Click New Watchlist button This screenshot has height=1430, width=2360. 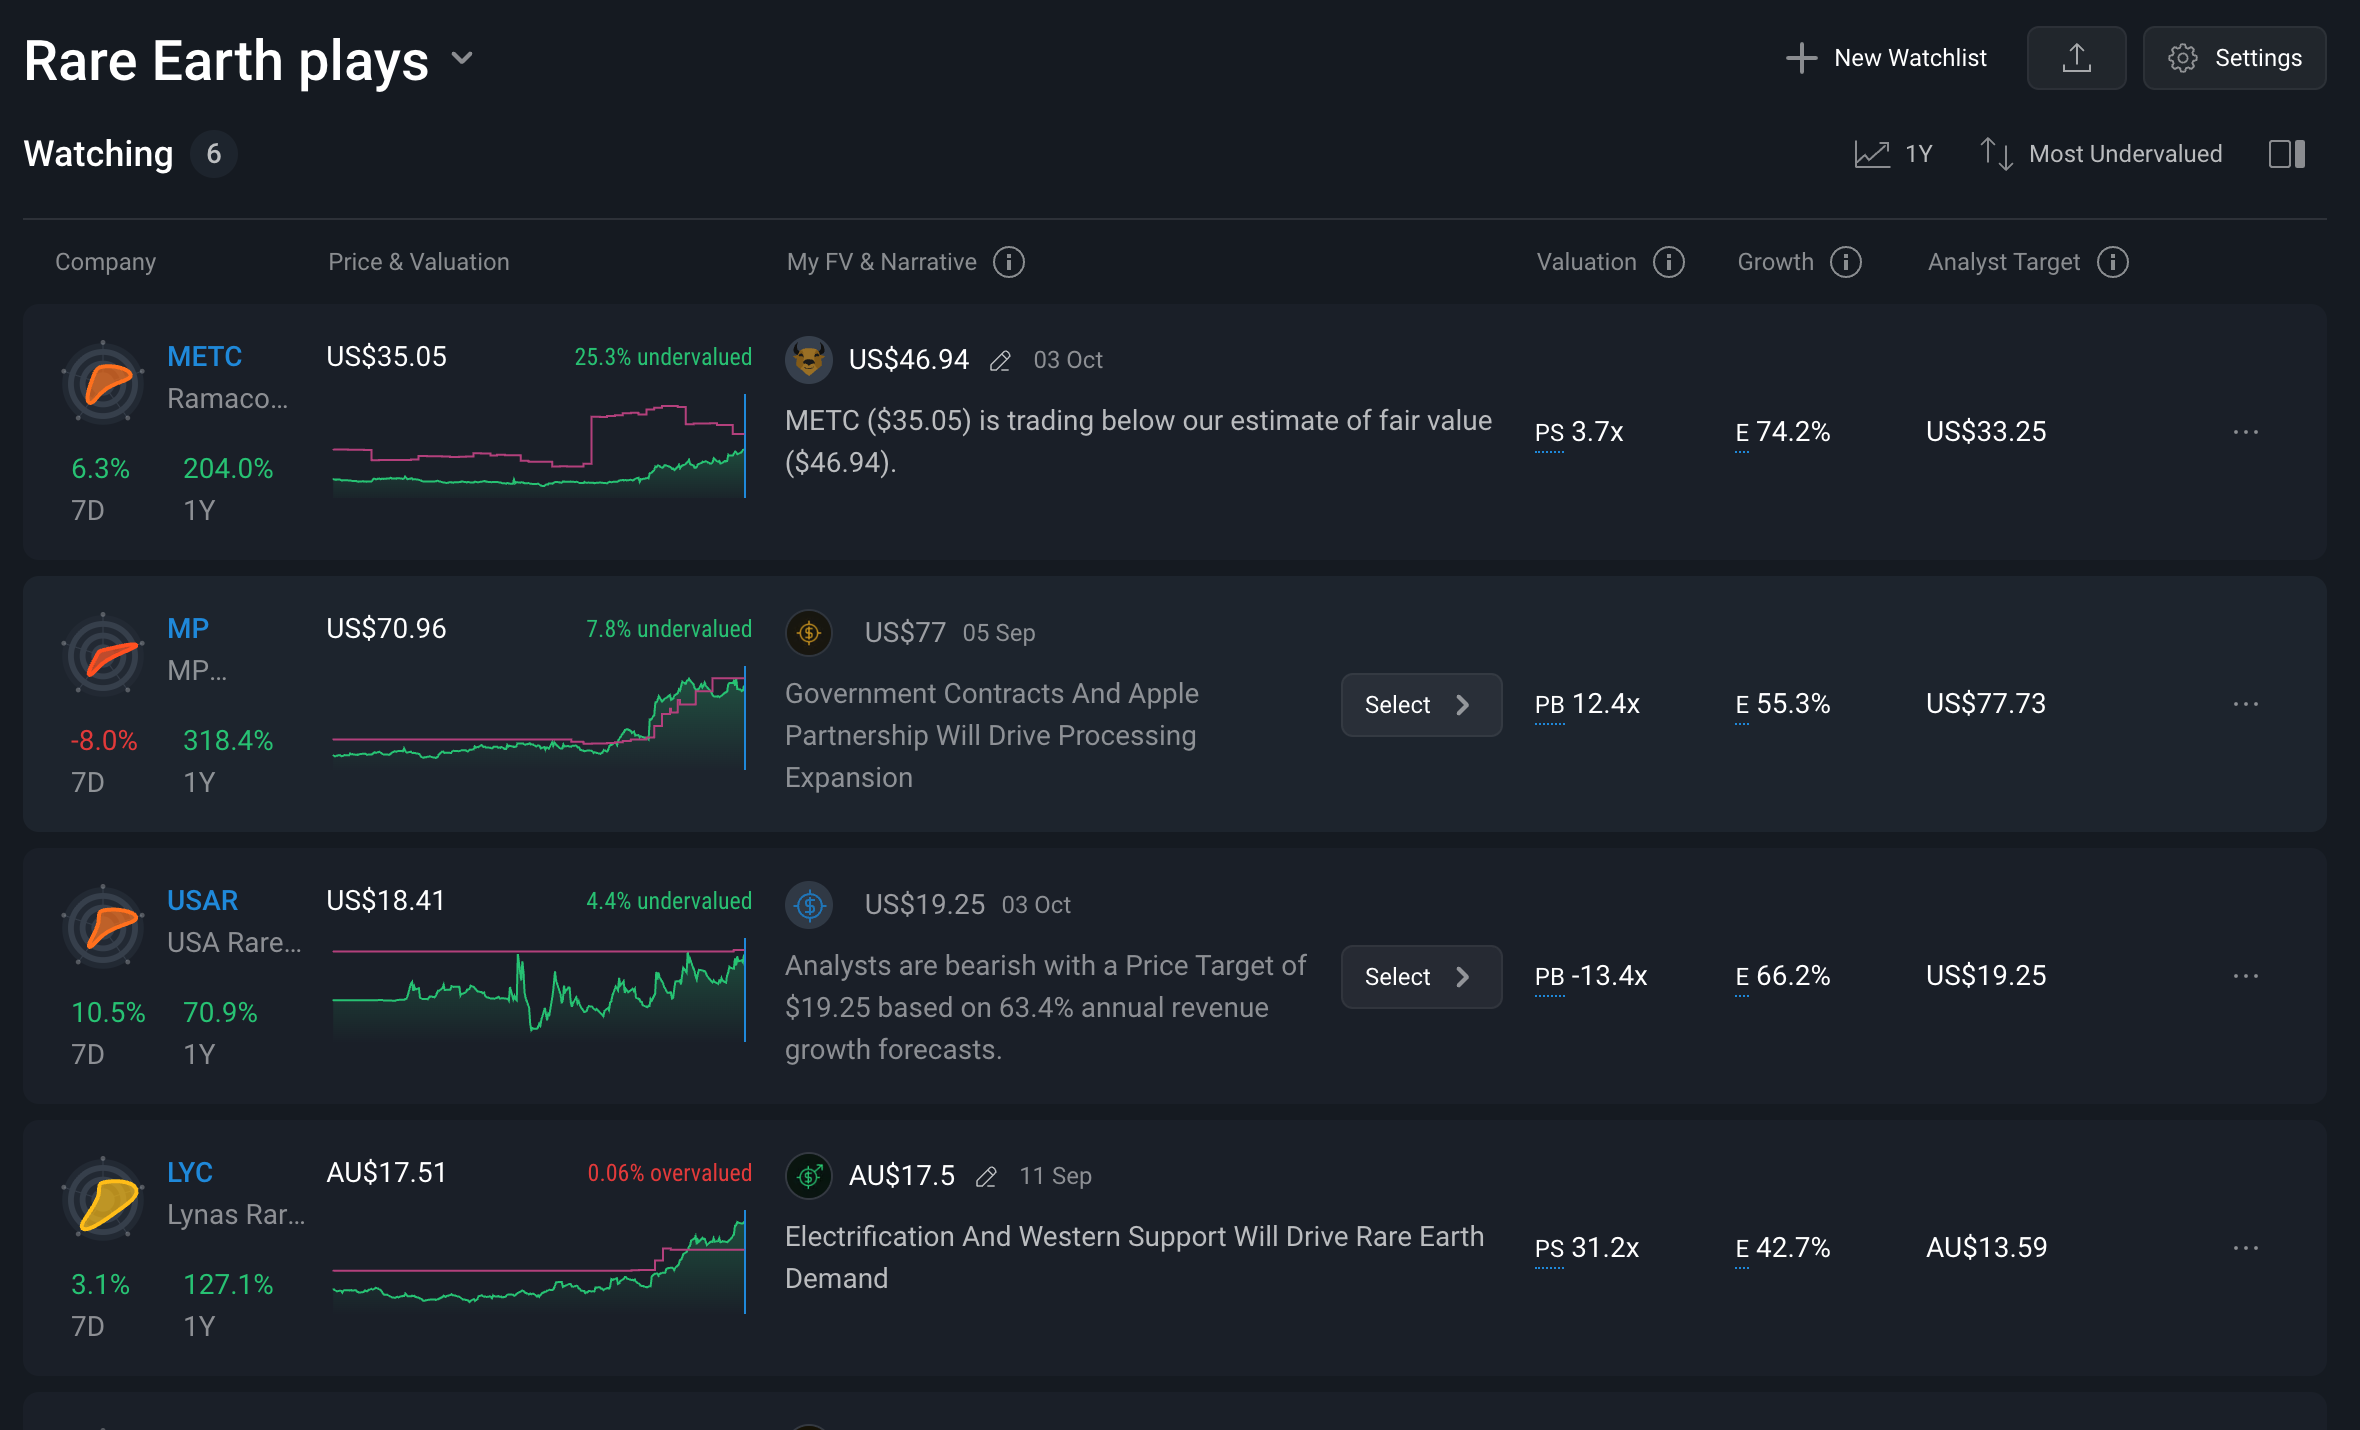tap(1886, 58)
